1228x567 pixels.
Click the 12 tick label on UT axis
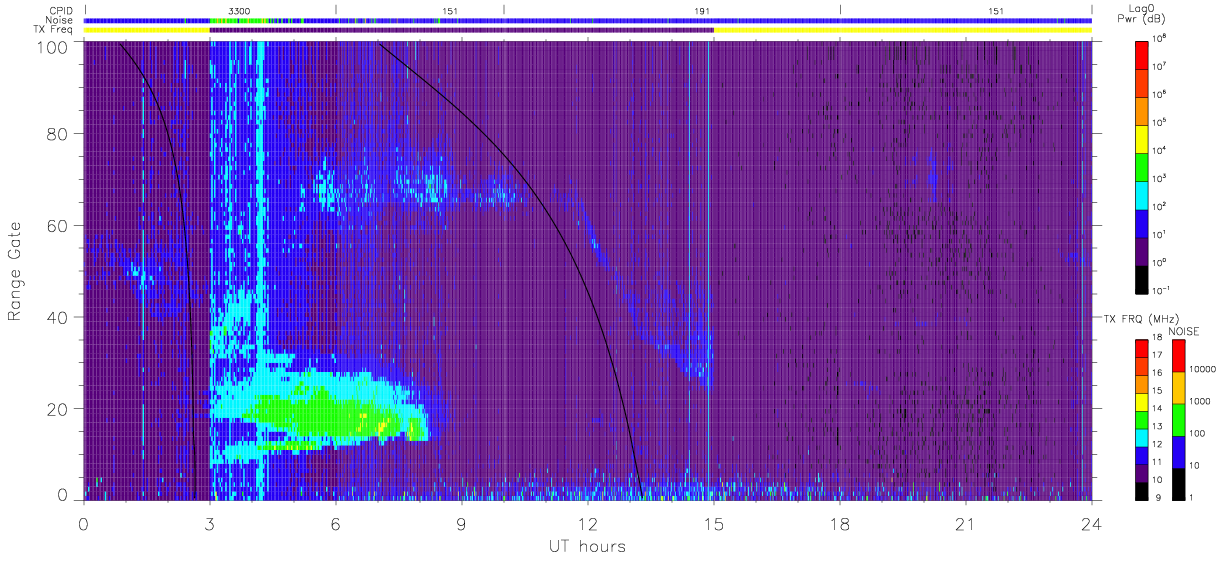click(x=588, y=524)
